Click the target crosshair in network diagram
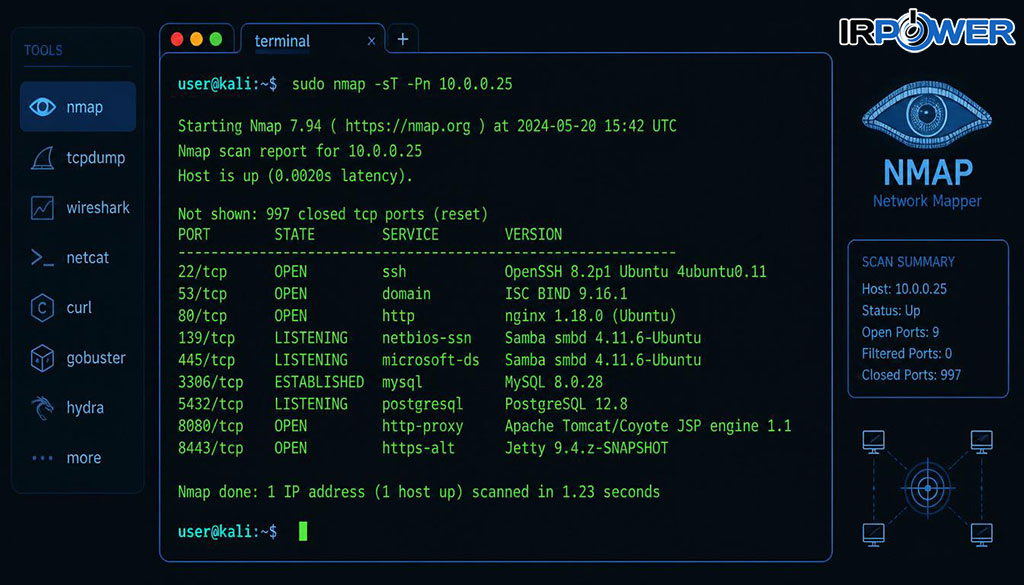The height and width of the screenshot is (585, 1024). pyautogui.click(x=927, y=487)
